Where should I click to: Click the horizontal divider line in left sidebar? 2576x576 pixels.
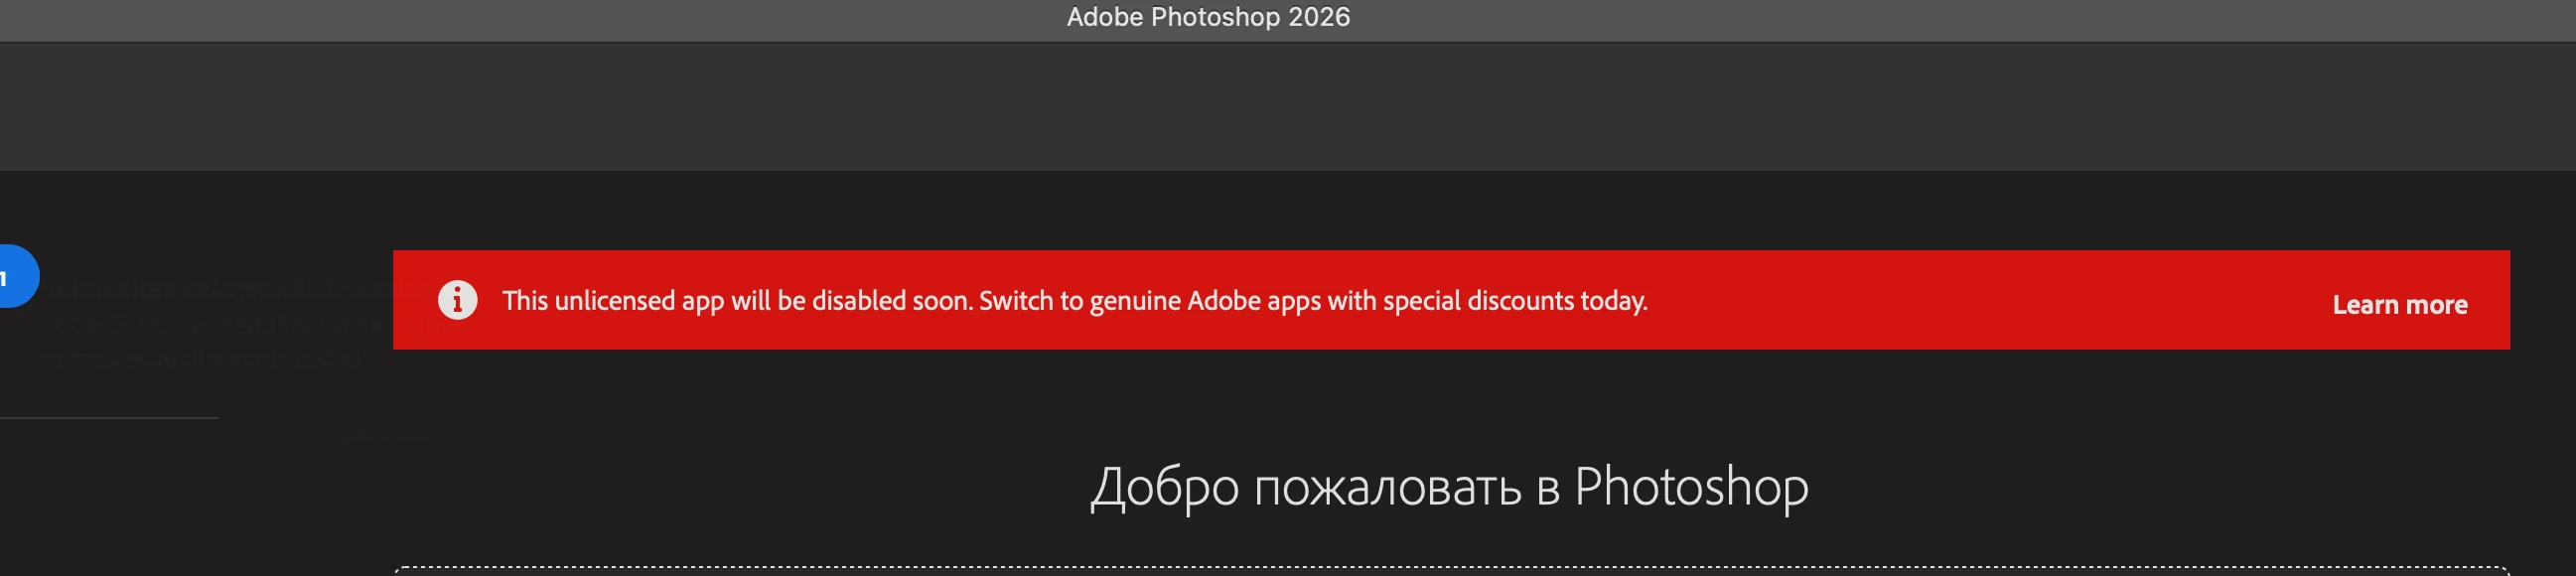click(109, 418)
